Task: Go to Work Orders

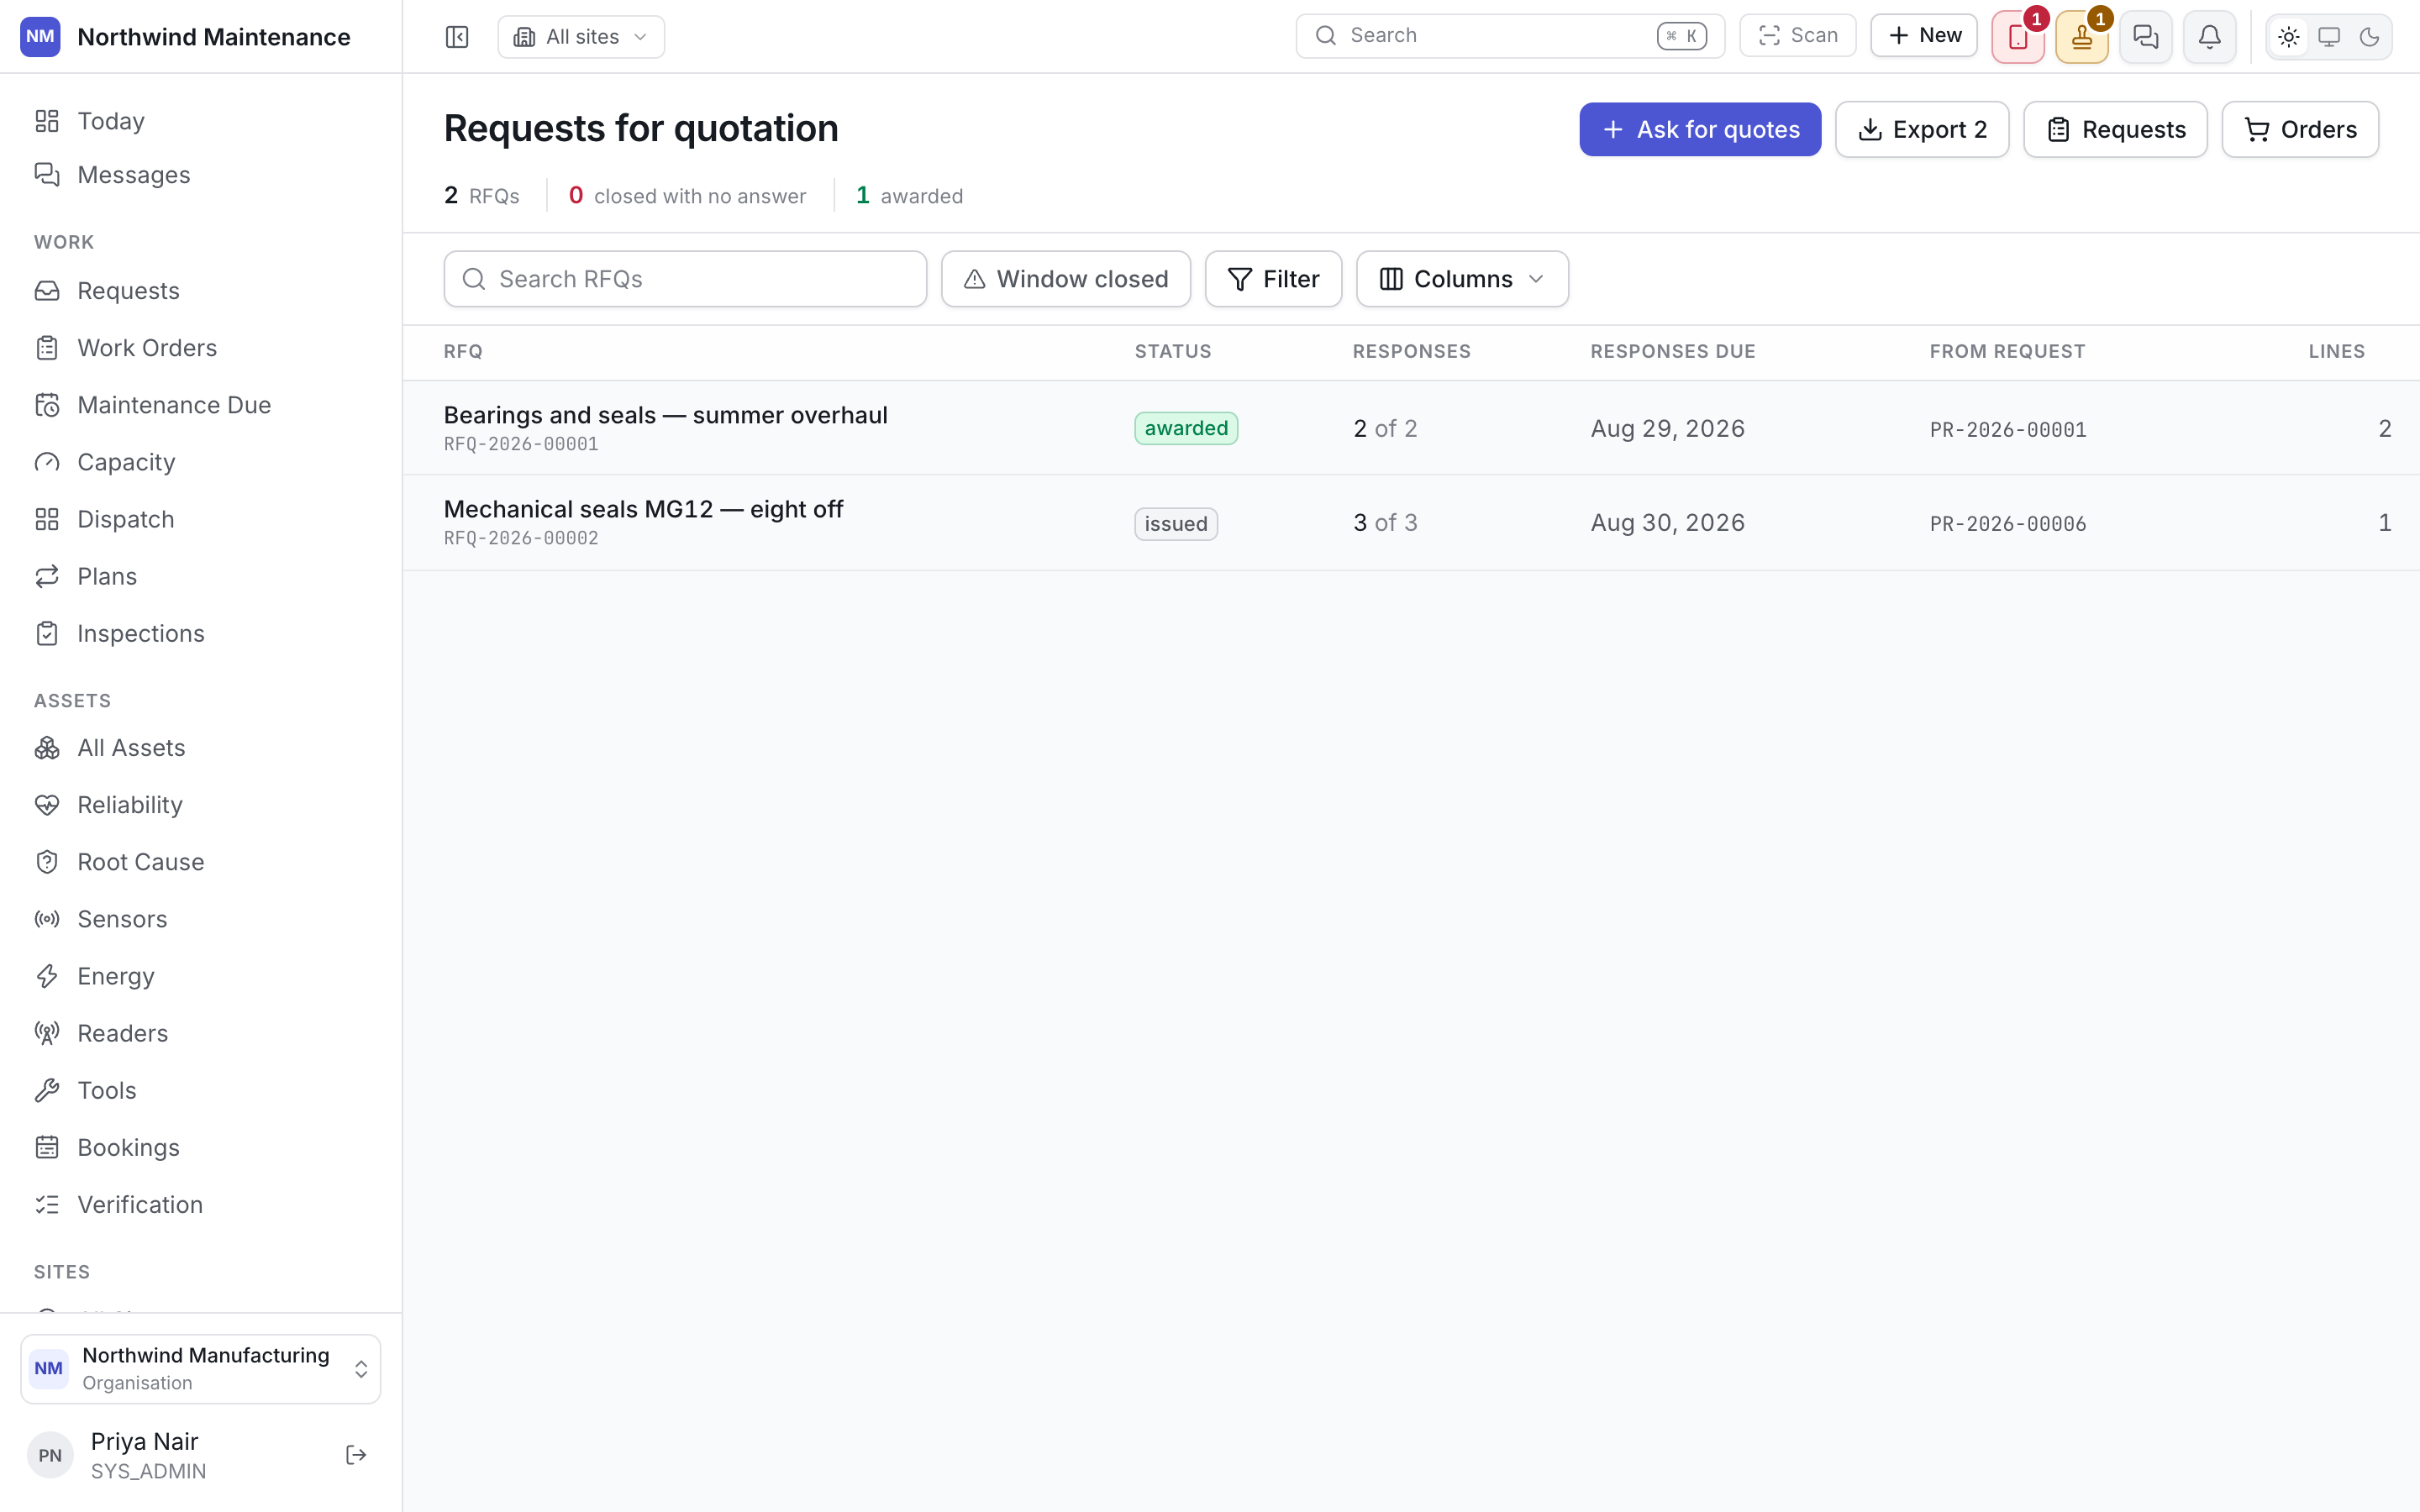Action: 200,348
